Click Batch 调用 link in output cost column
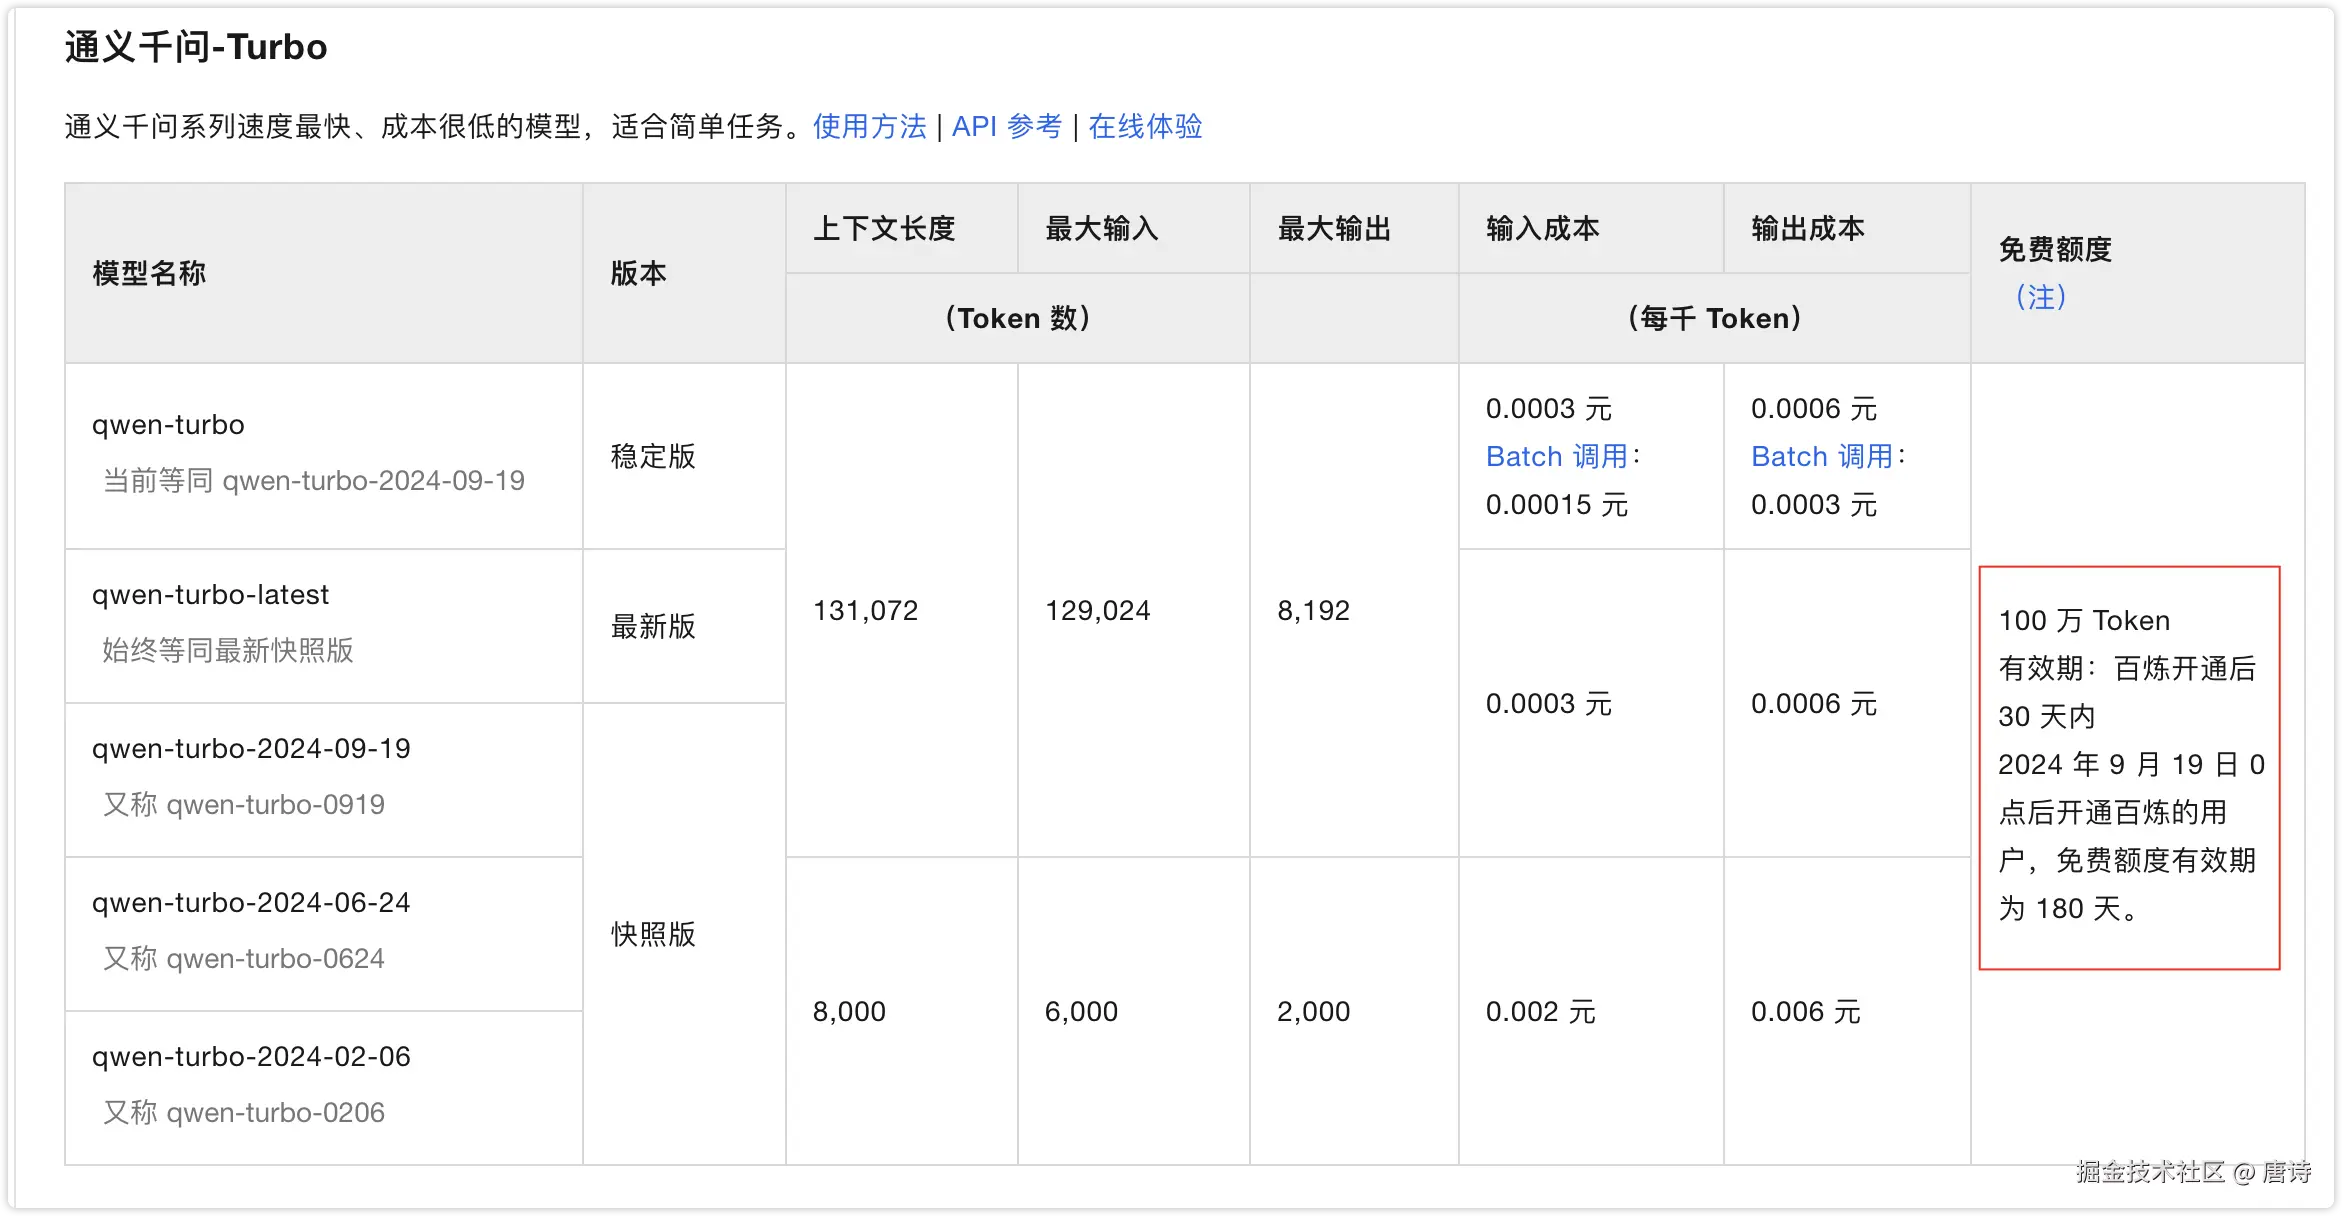This screenshot has width=2342, height=1216. point(1822,457)
